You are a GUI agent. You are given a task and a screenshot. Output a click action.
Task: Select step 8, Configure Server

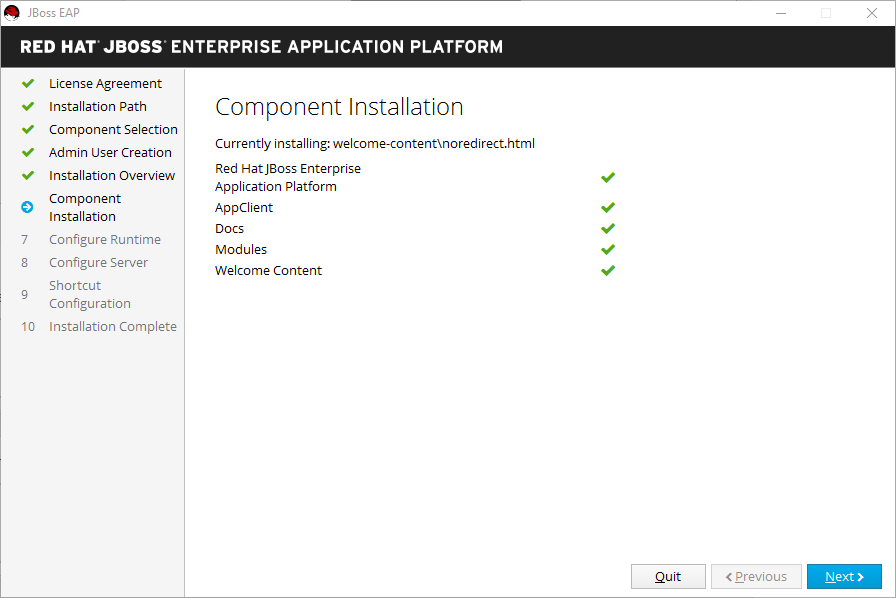click(99, 262)
